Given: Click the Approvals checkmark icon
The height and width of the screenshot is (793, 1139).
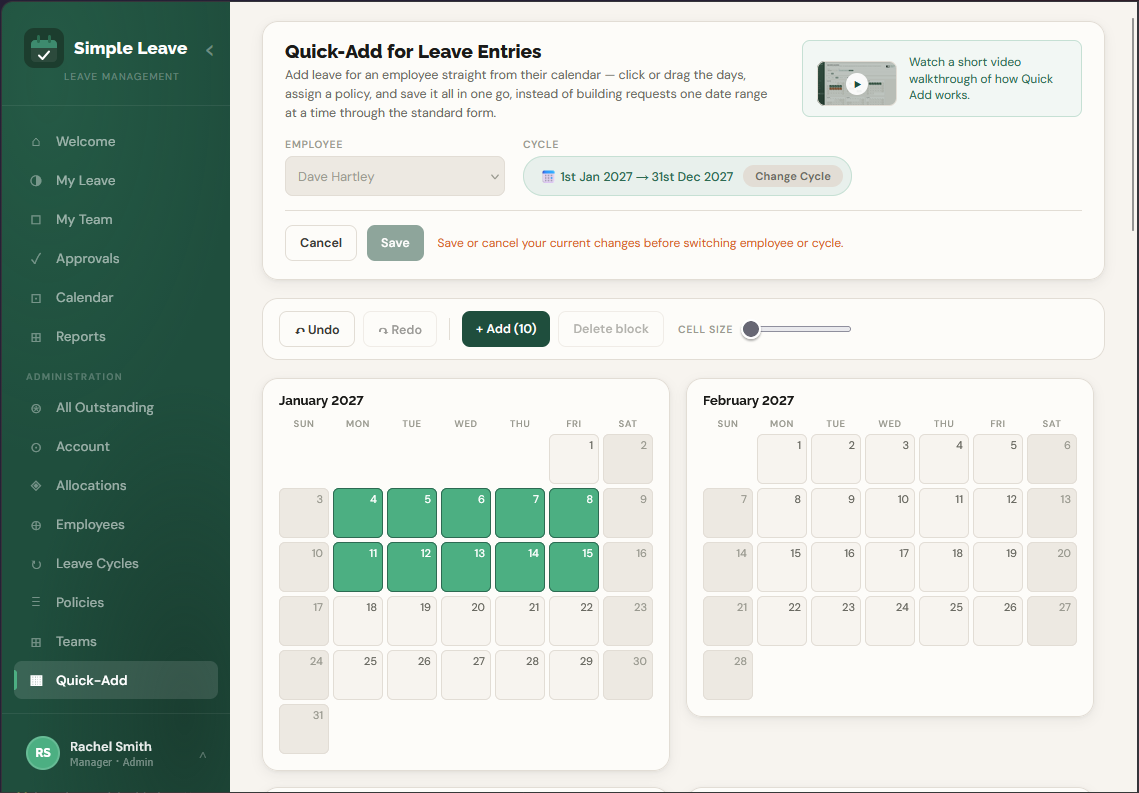Looking at the screenshot, I should 36,259.
